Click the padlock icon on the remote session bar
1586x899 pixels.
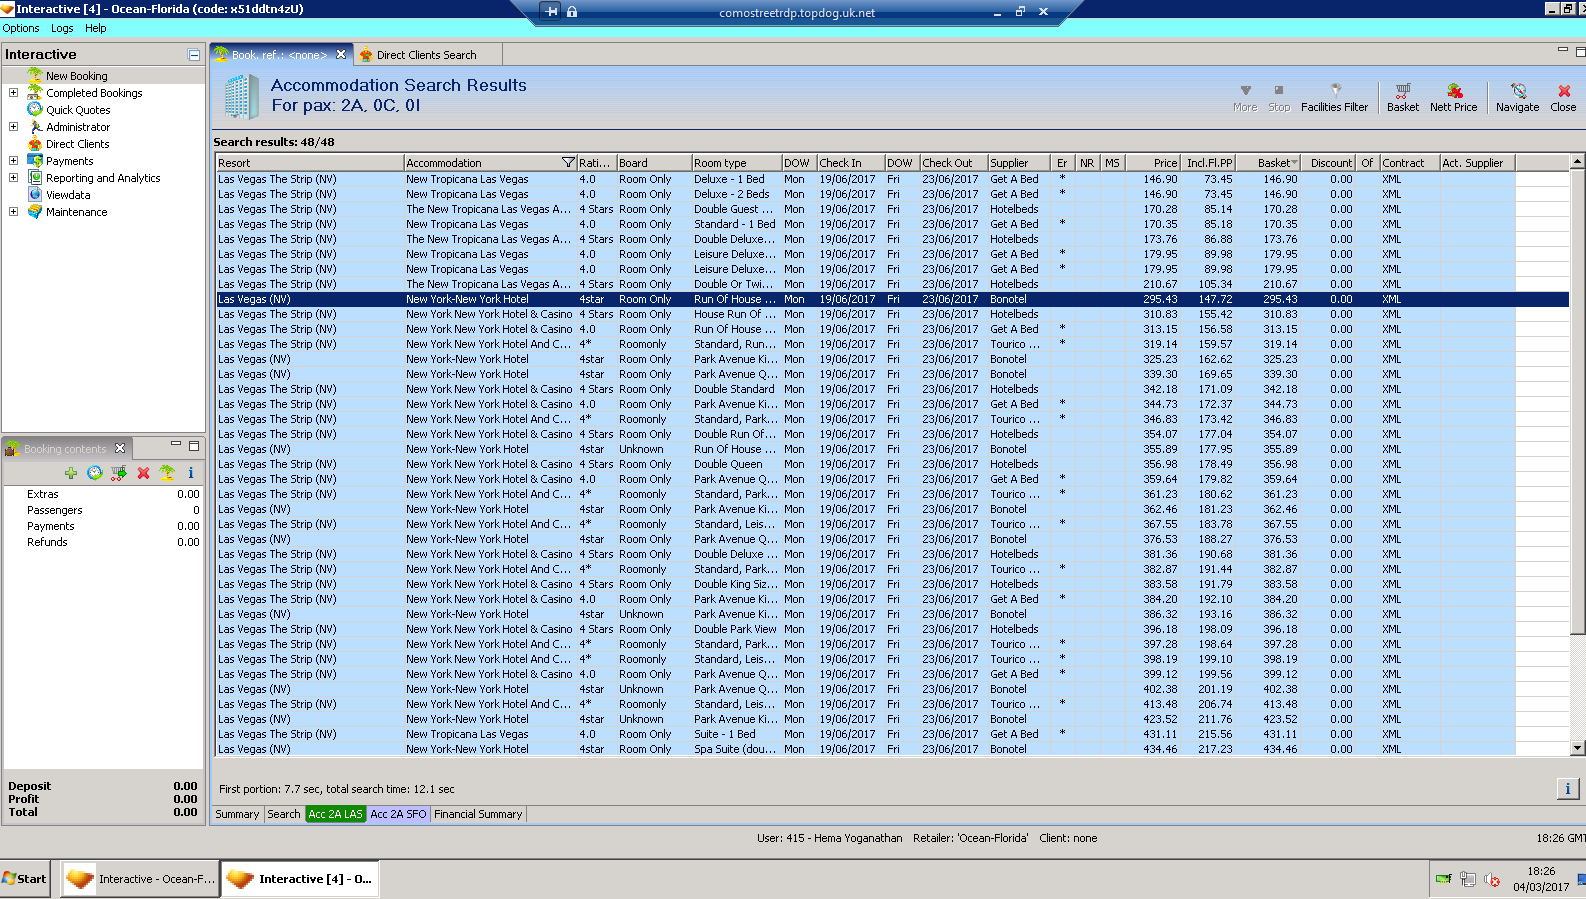pyautogui.click(x=572, y=12)
